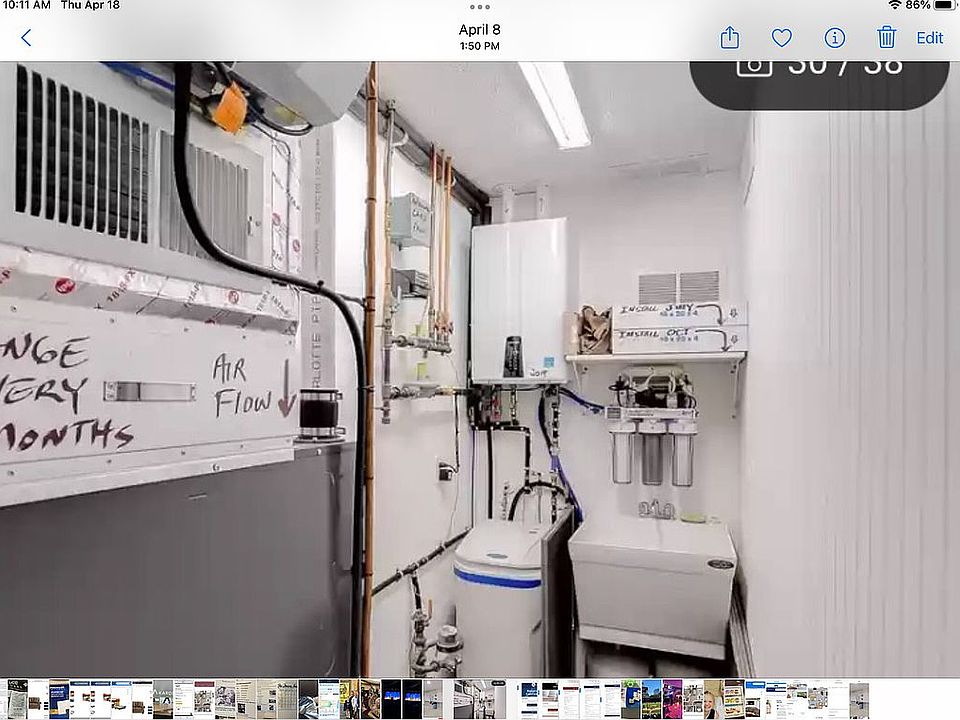Show photo details with the info icon
The height and width of the screenshot is (720, 960).
pos(835,38)
